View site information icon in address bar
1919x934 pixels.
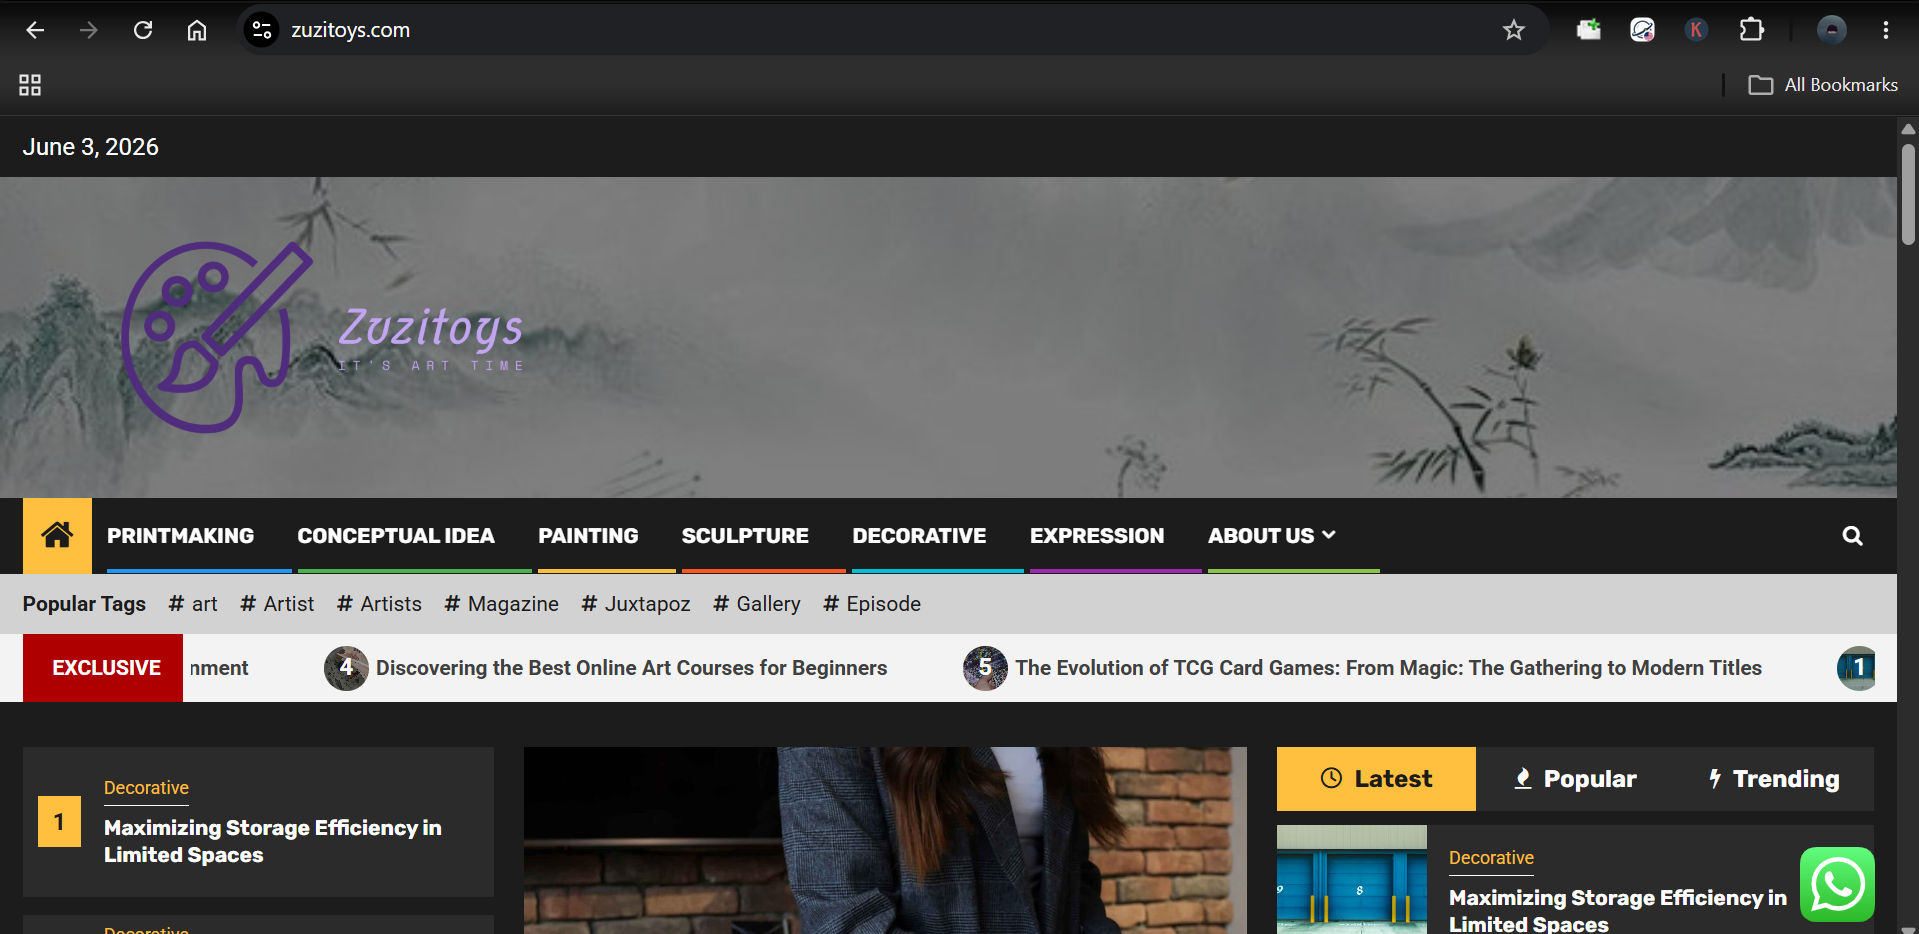262,30
